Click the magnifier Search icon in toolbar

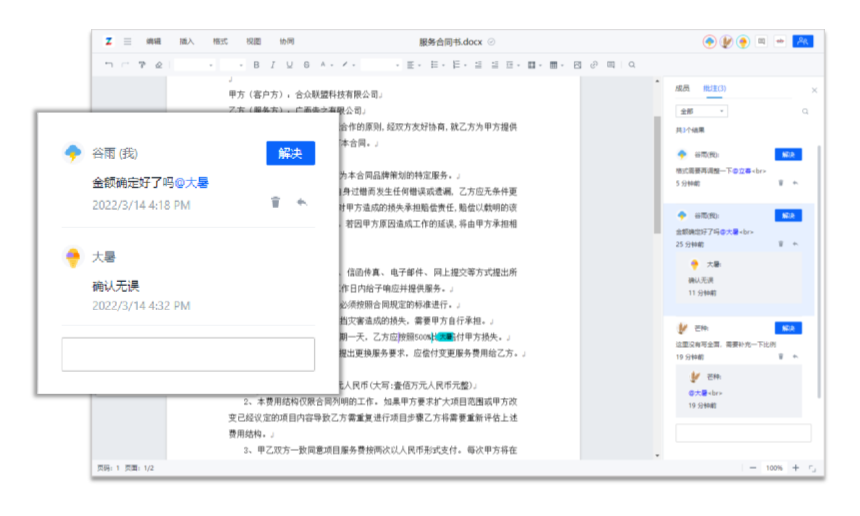click(632, 65)
